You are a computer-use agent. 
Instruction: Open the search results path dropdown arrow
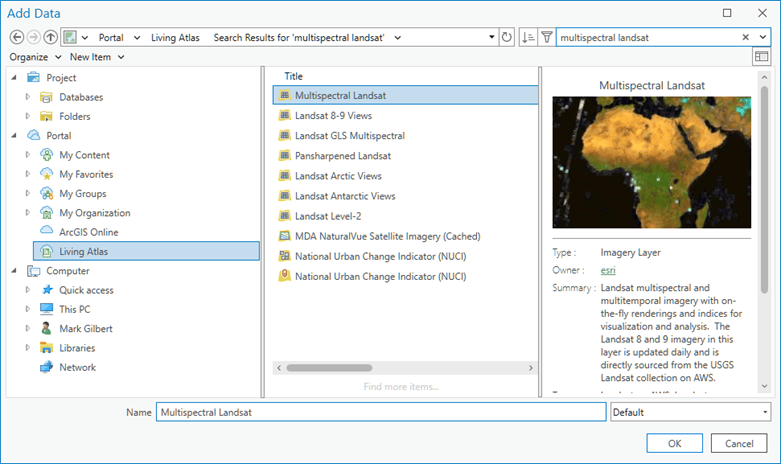click(x=397, y=38)
